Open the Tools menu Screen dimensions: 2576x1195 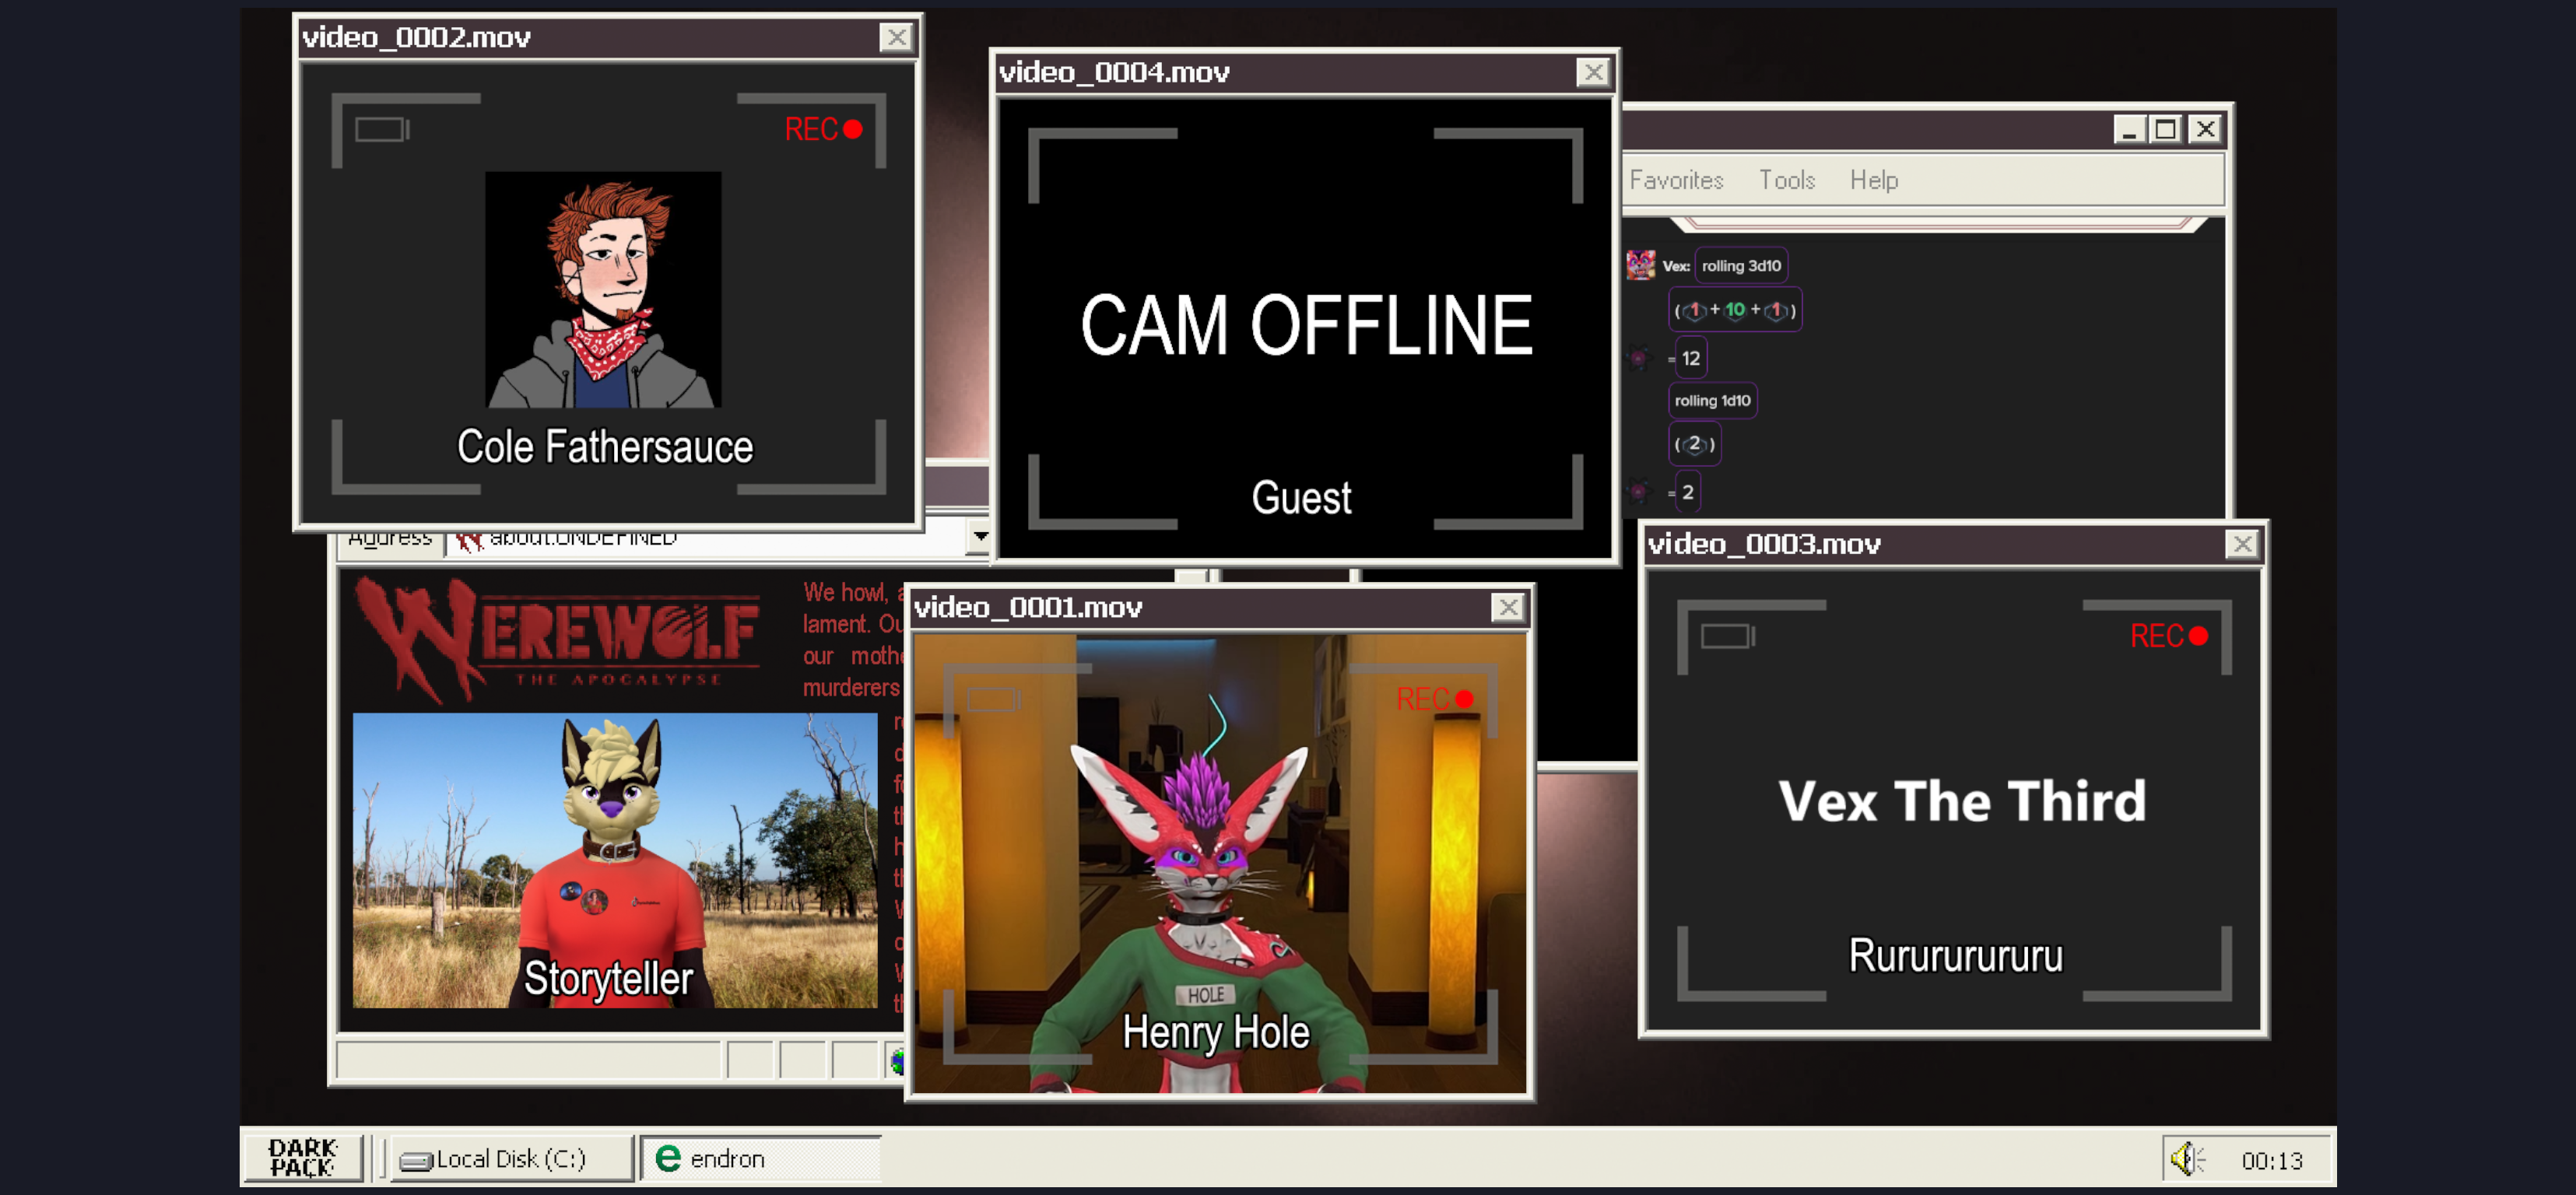(1786, 180)
